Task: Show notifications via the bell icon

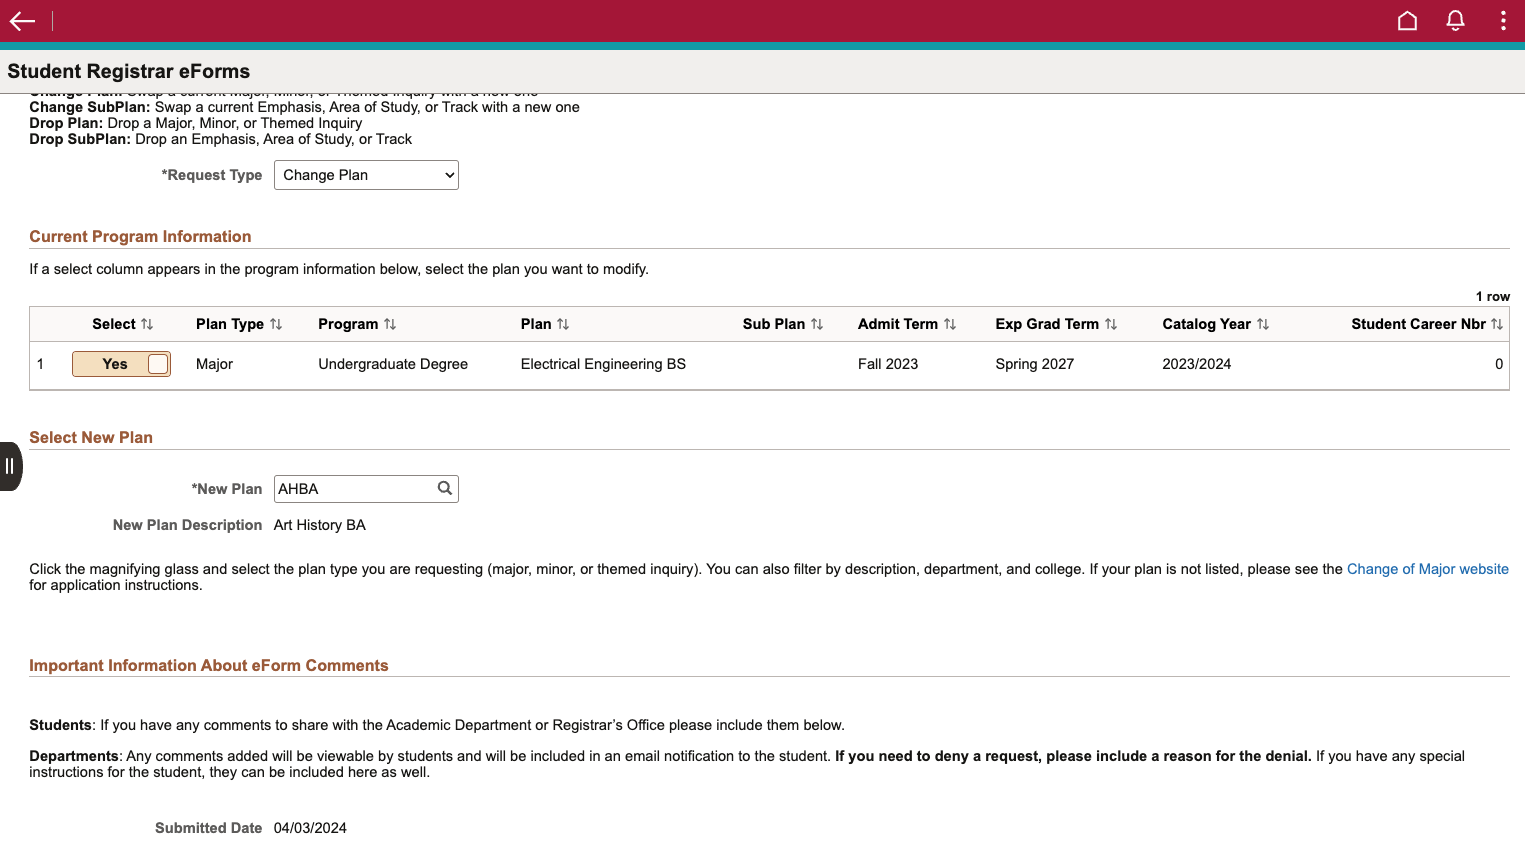Action: click(x=1455, y=21)
